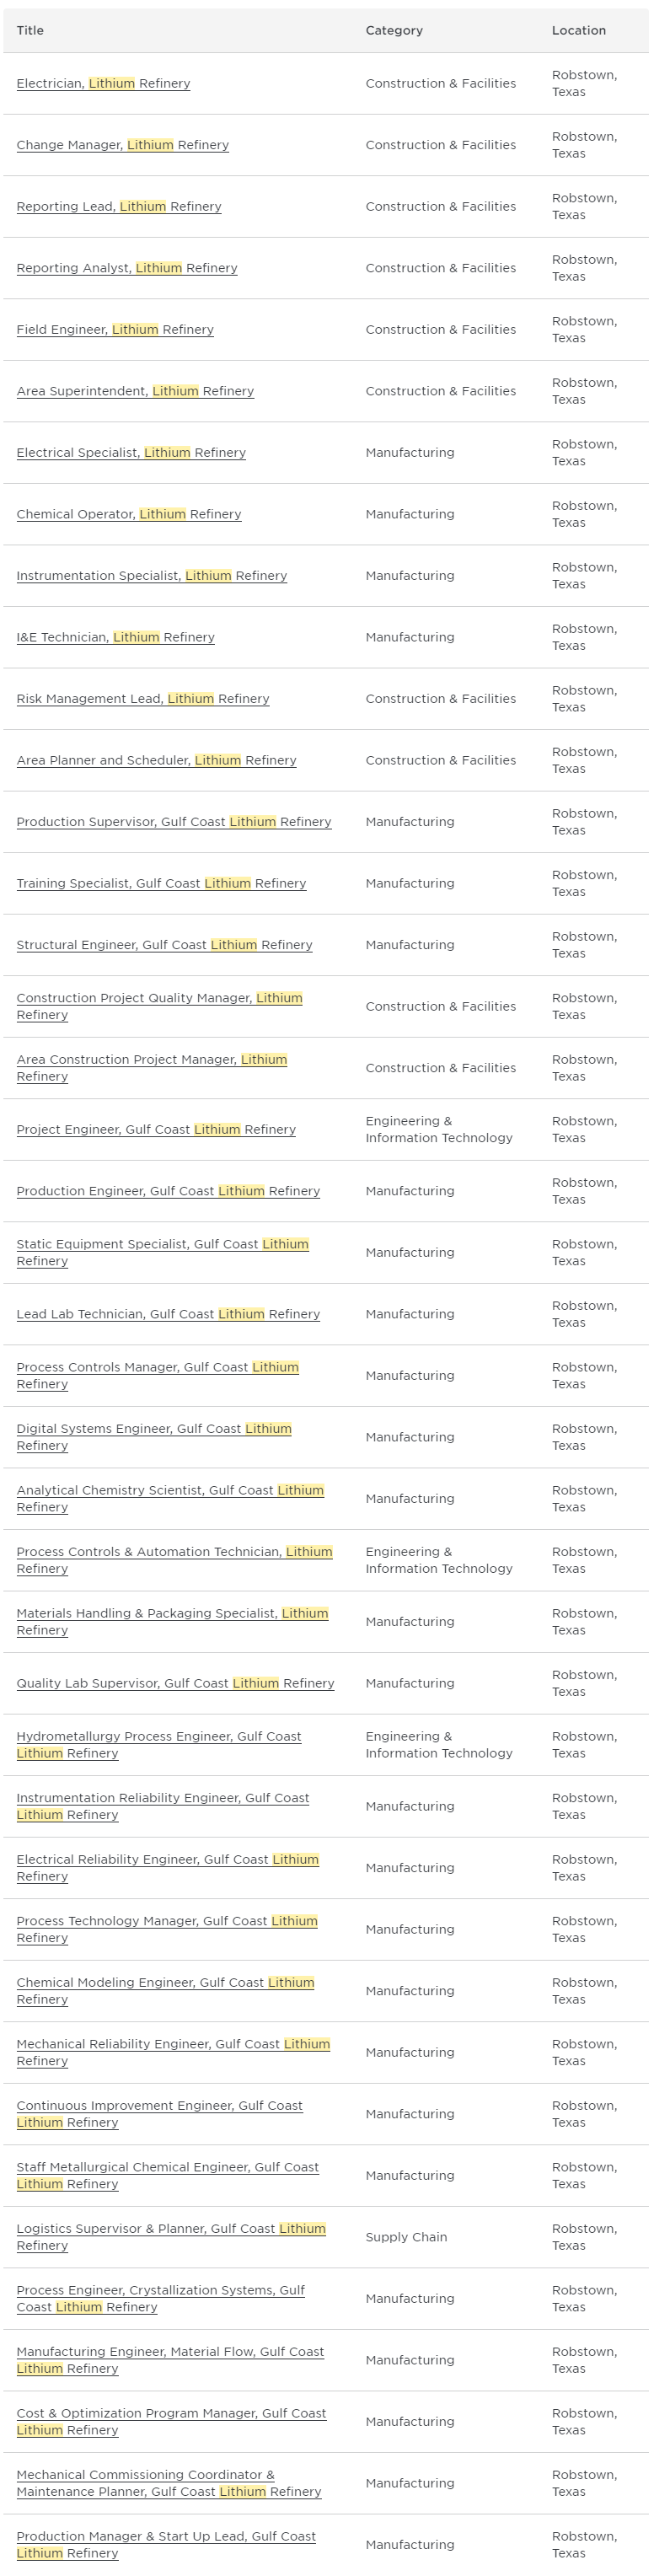This screenshot has height=2576, width=654.
Task: Open the Digital Systems Engineer job posting
Action: click(x=155, y=1437)
